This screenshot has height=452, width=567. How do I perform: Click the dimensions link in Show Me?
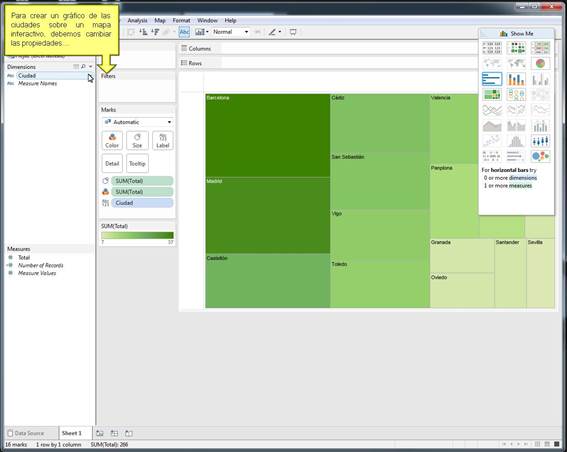point(523,178)
